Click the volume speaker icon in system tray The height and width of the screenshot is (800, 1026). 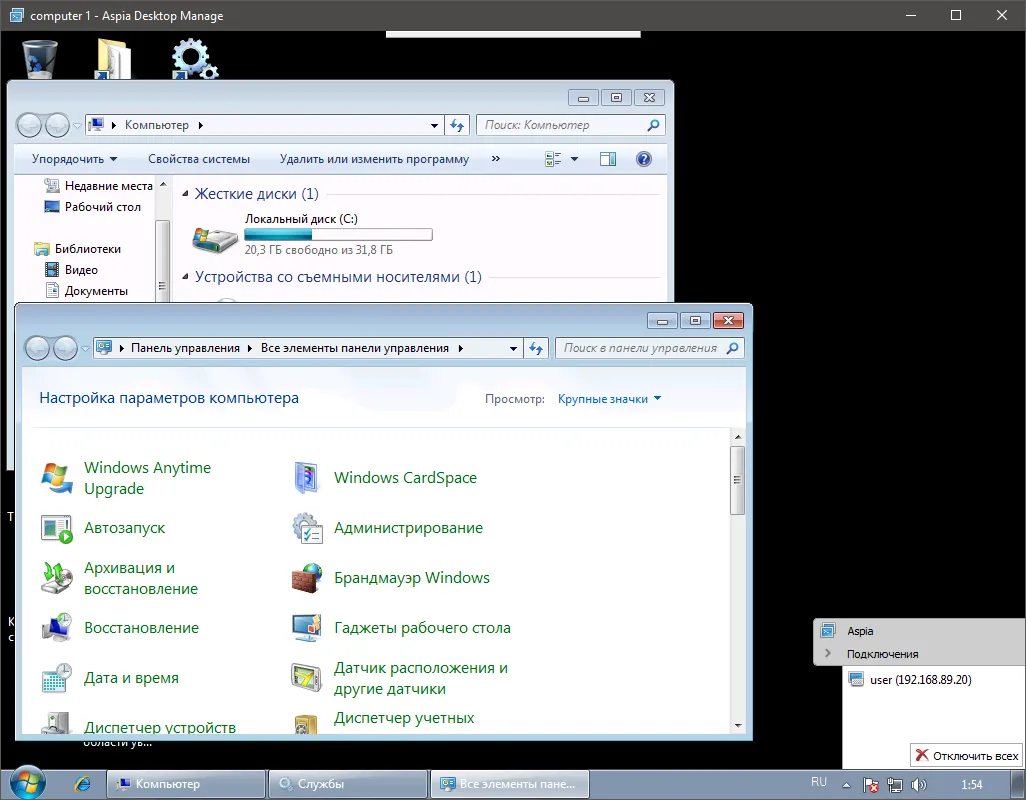pyautogui.click(x=919, y=784)
